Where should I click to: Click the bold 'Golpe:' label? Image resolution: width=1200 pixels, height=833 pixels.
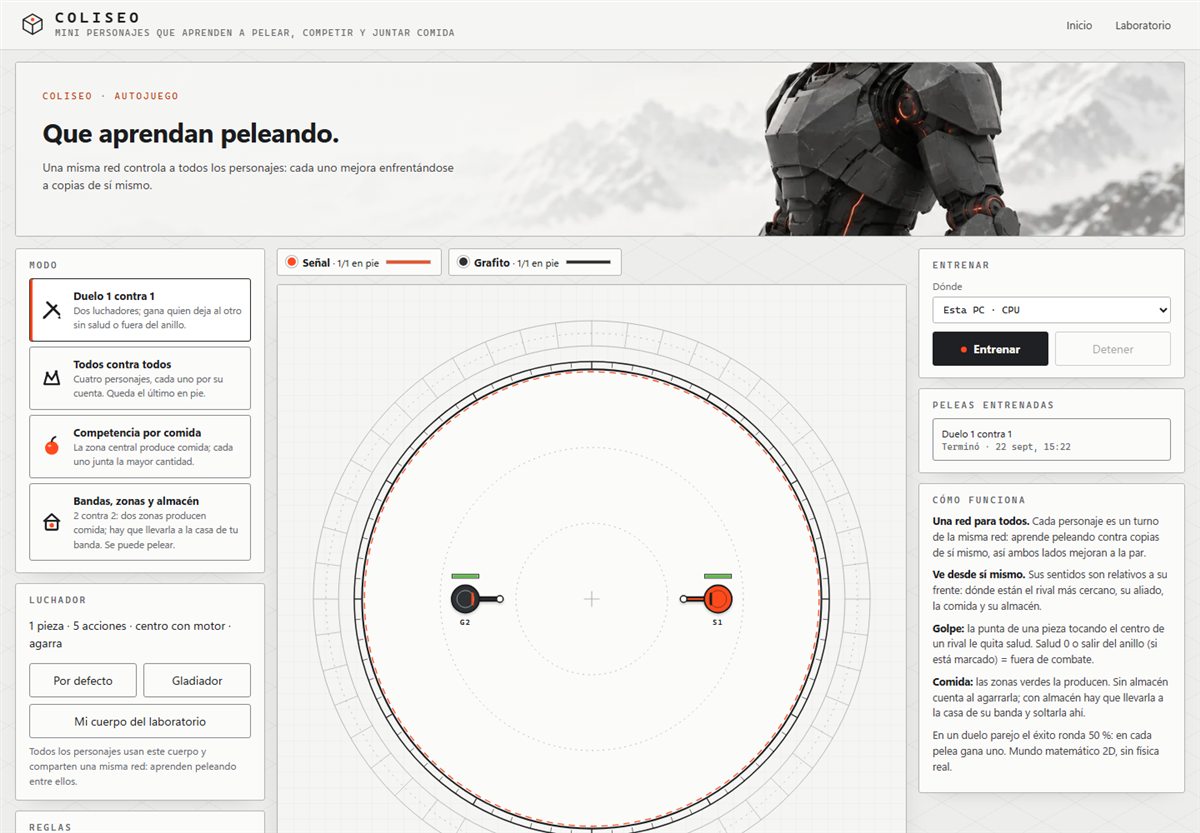tap(949, 628)
